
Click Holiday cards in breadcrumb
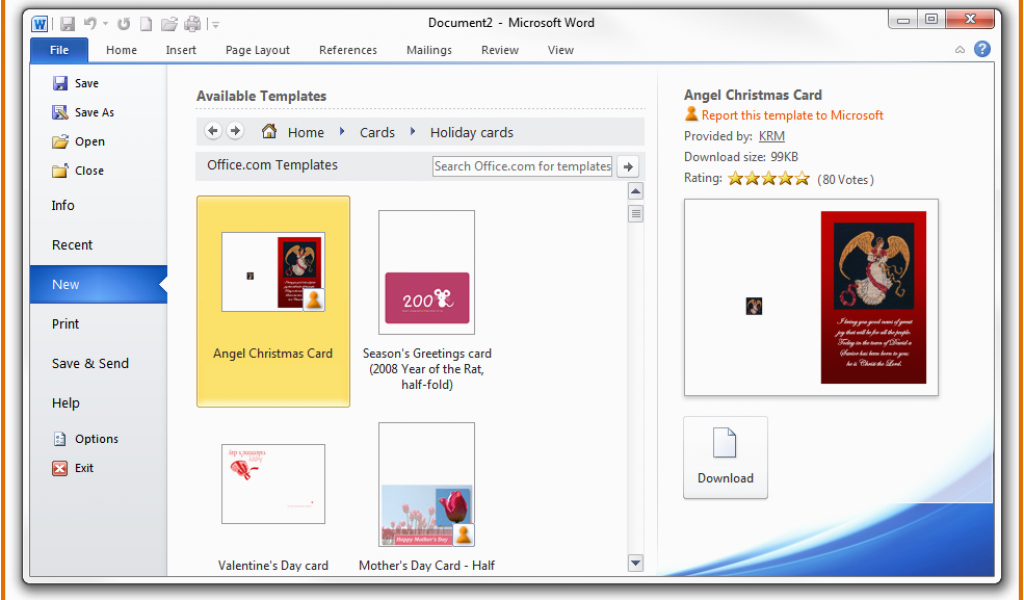pos(472,133)
